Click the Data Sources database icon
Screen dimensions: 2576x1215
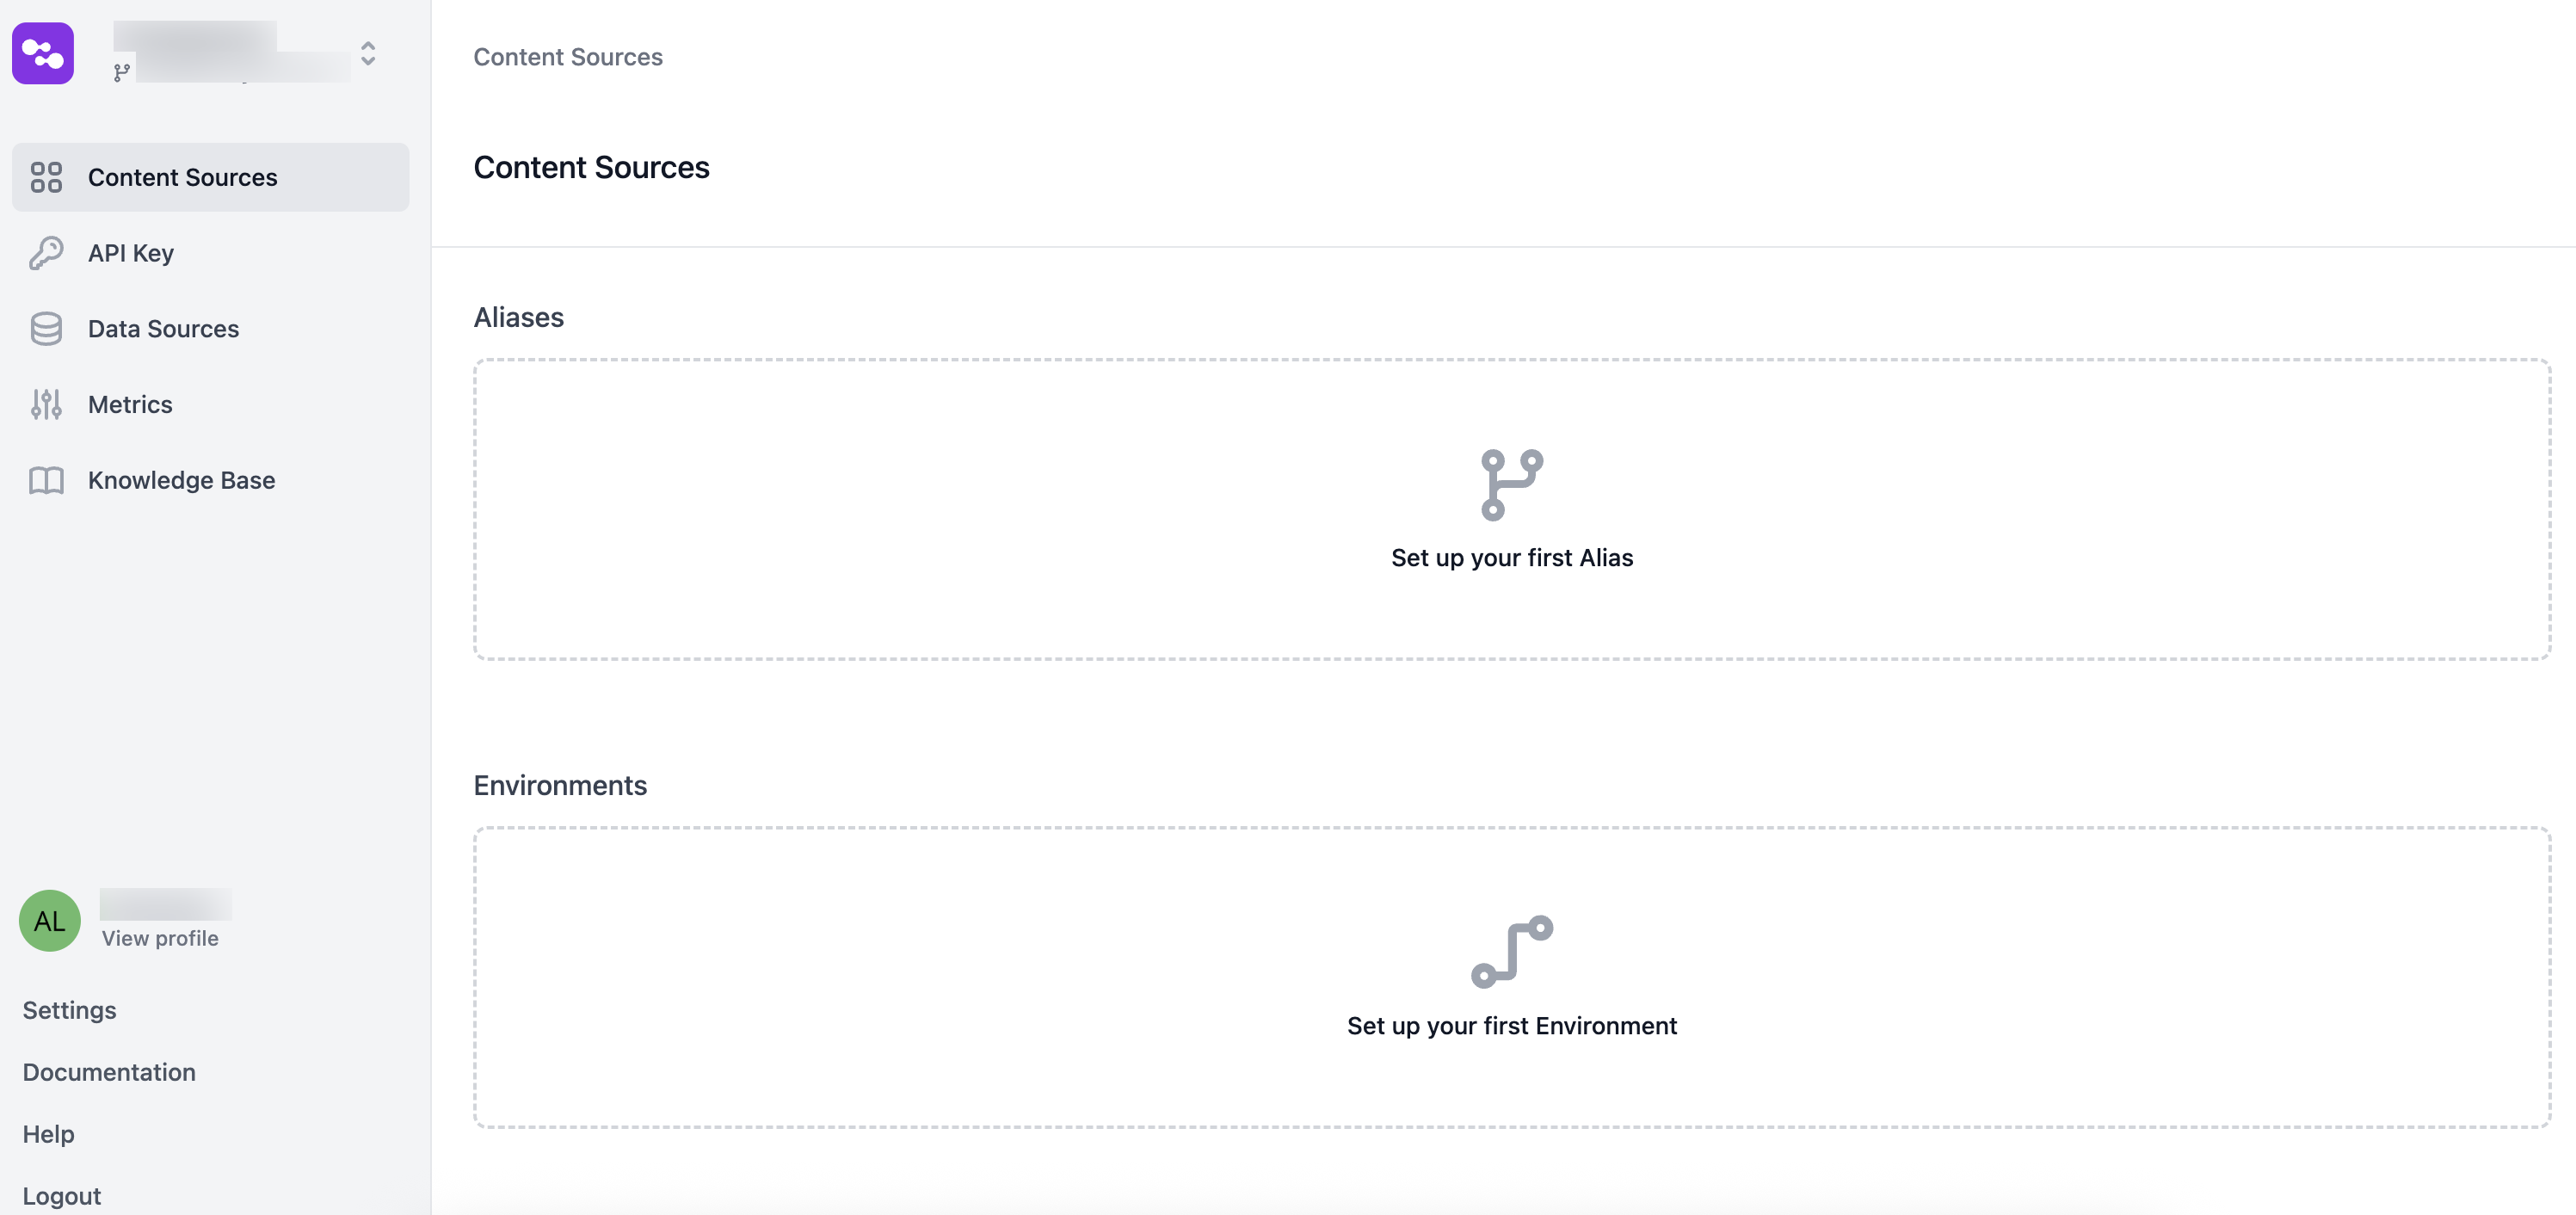click(46, 329)
